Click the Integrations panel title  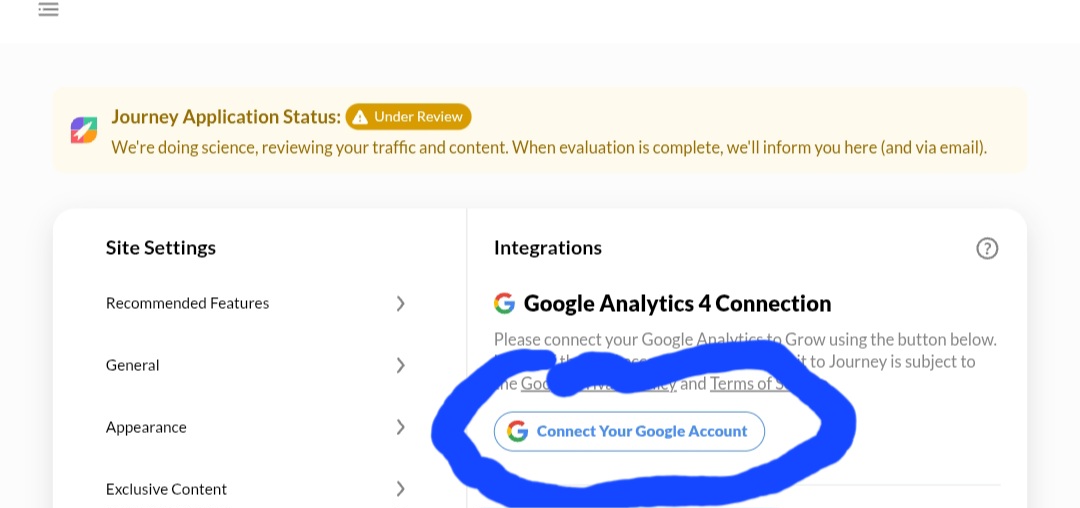[548, 247]
